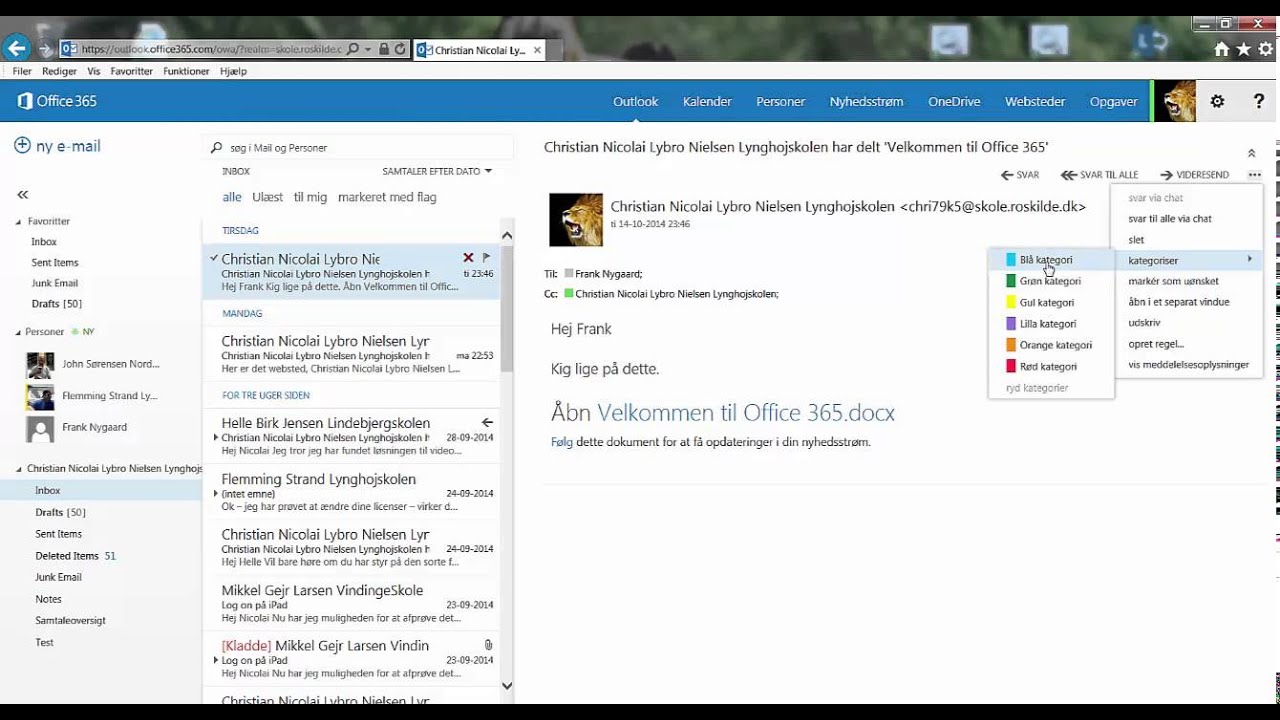Open browser favorites star icon

1243,49
